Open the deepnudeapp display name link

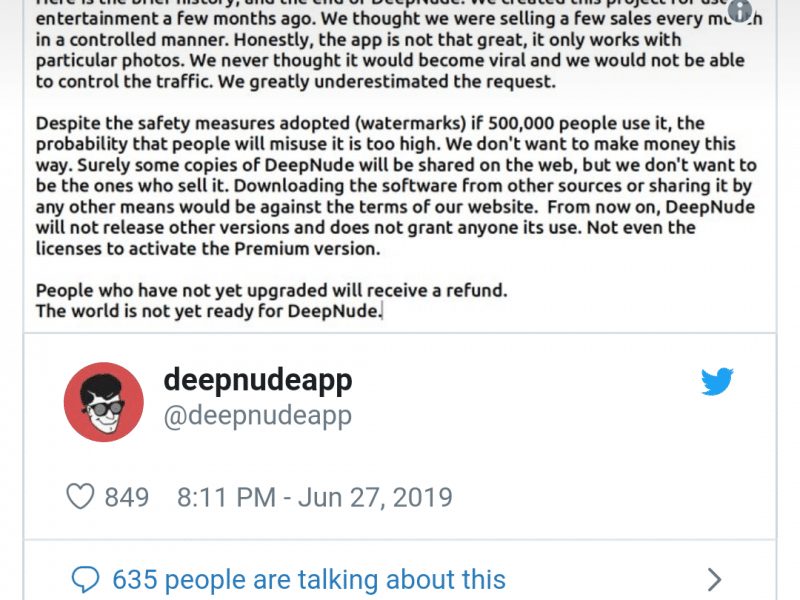(x=258, y=381)
